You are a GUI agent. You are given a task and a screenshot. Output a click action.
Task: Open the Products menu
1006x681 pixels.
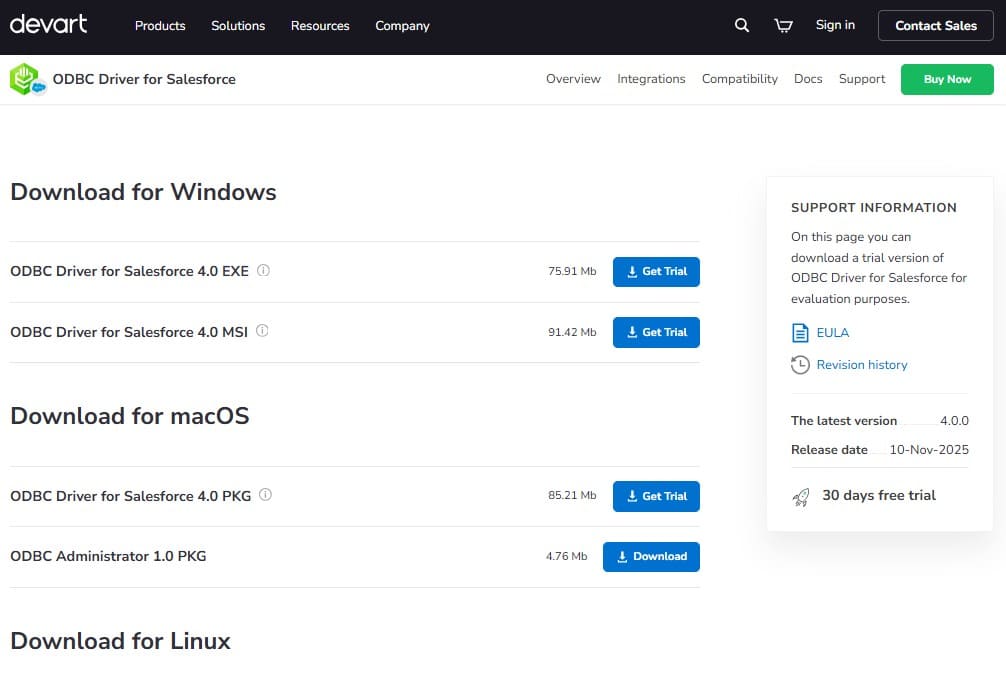(160, 26)
